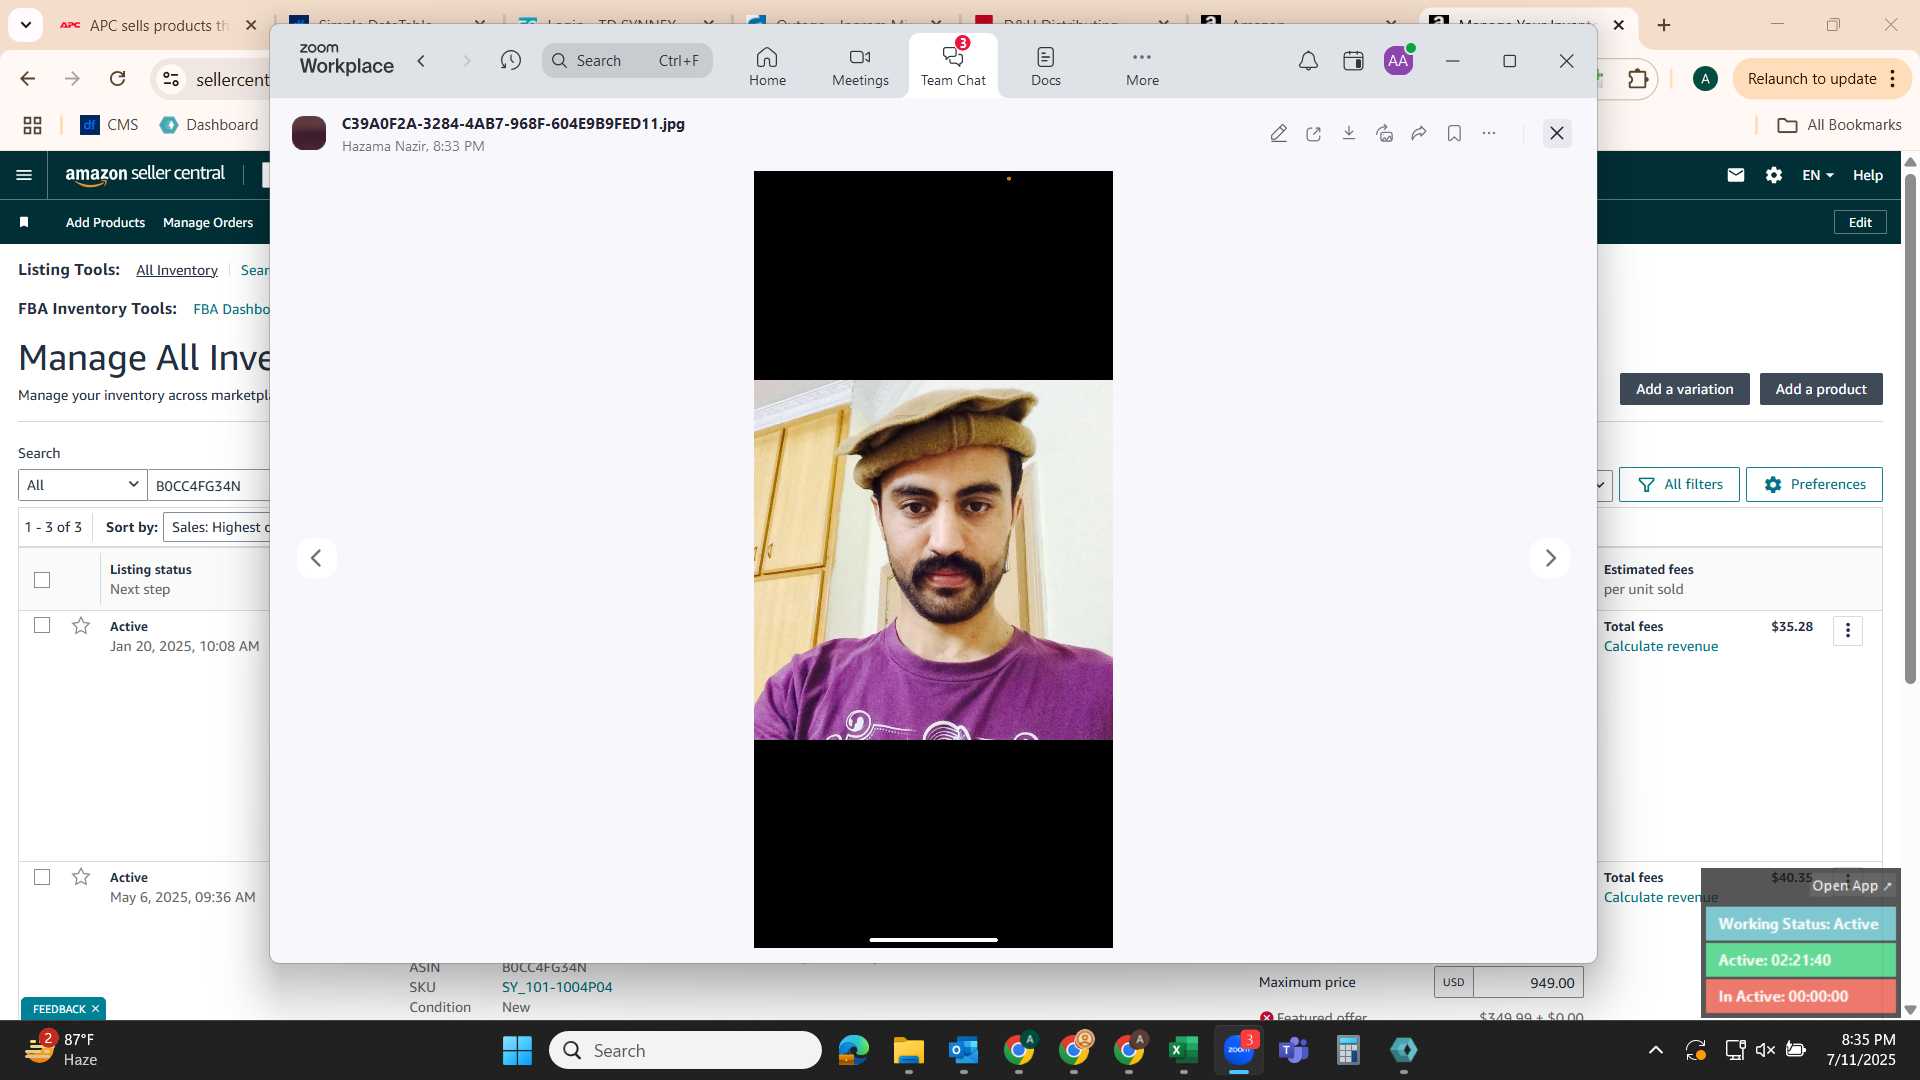Click the Zoom history clock icon
Image resolution: width=1920 pixels, height=1080 pixels.
tap(511, 61)
